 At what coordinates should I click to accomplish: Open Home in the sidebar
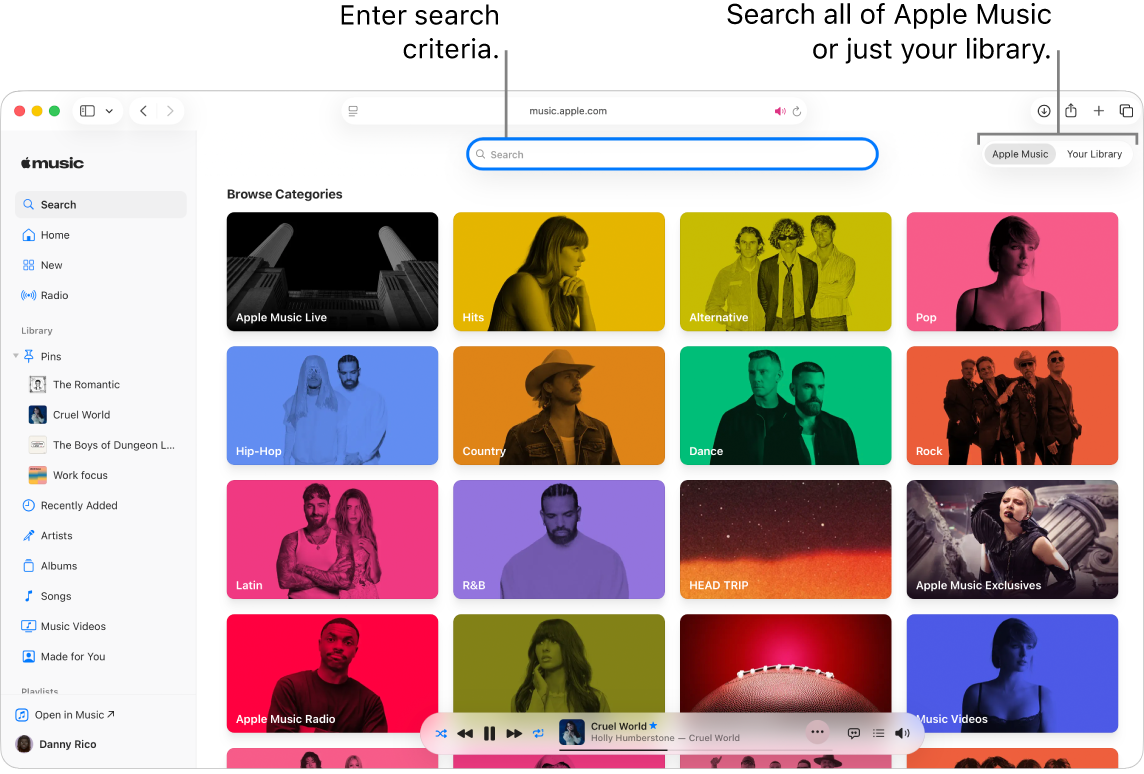pyautogui.click(x=101, y=235)
